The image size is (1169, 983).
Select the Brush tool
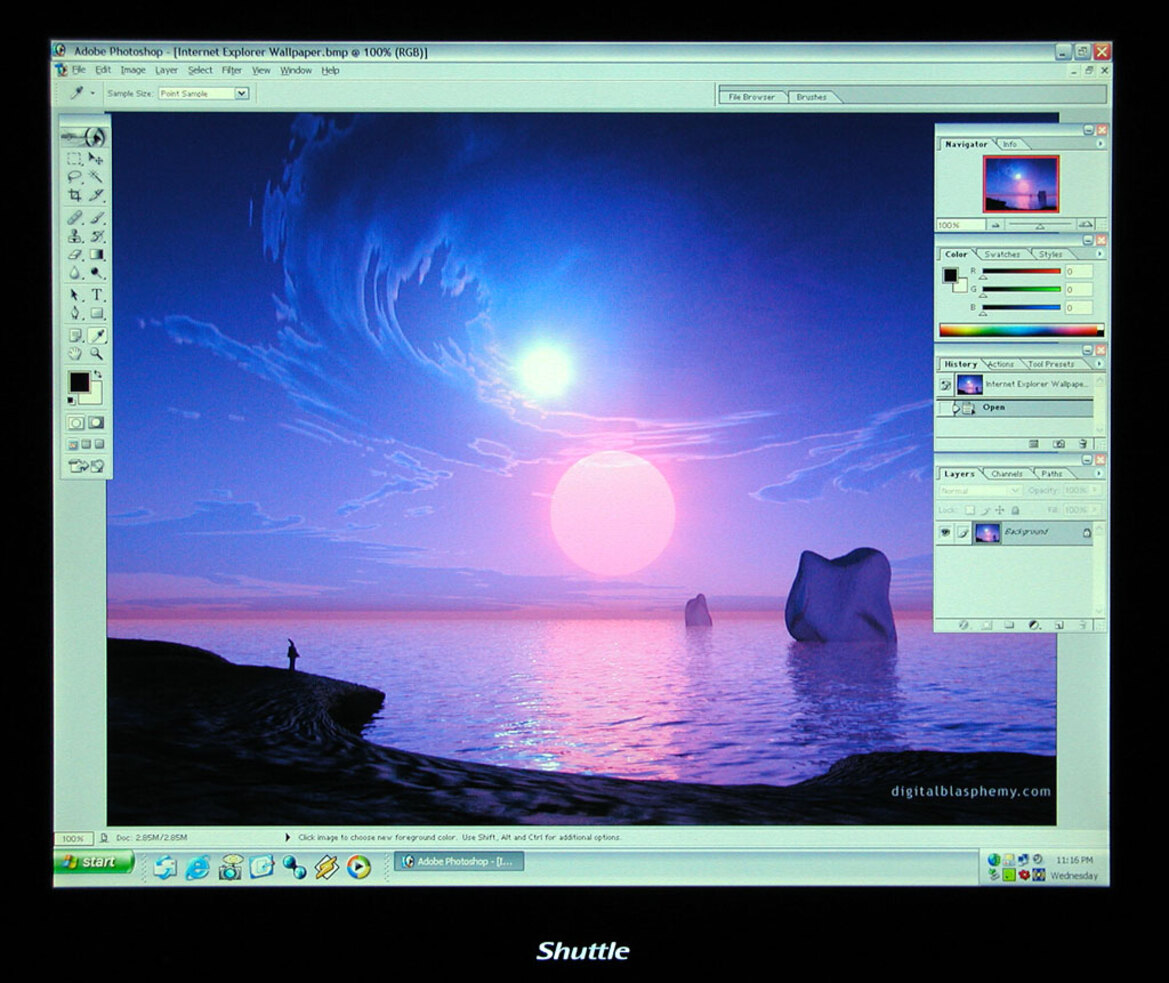coord(97,218)
